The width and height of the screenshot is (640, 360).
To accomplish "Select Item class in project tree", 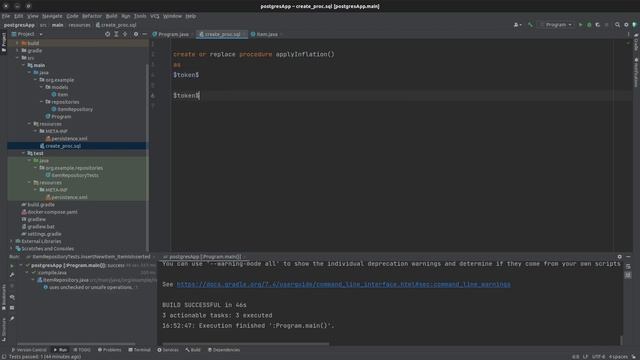I will pos(60,95).
